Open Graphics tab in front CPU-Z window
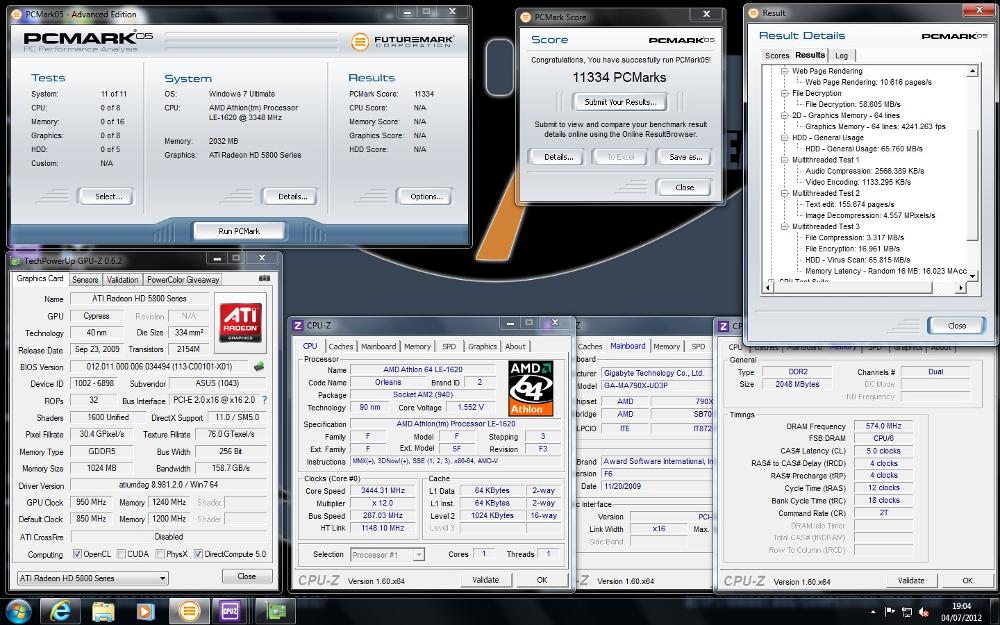This screenshot has width=1000, height=625. tap(482, 346)
